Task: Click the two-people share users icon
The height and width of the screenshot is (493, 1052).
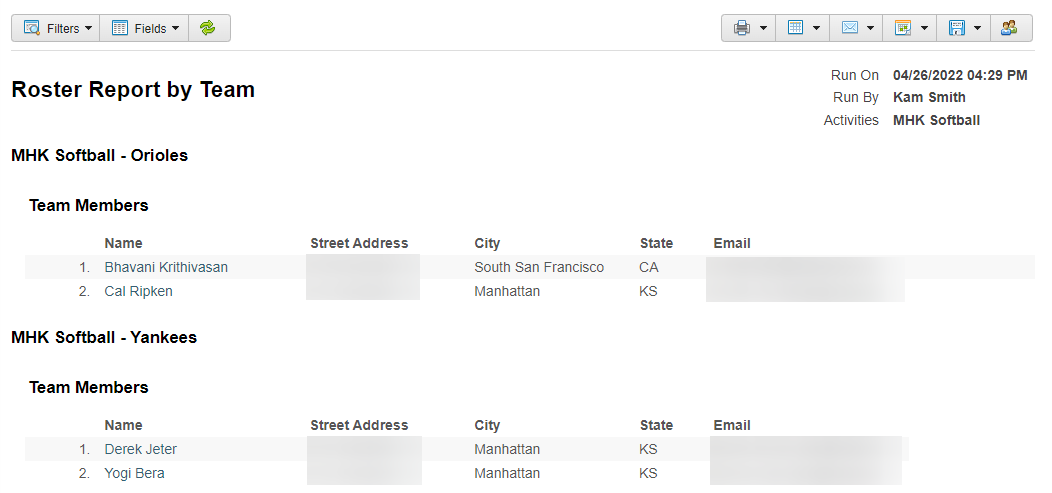Action: [1008, 28]
